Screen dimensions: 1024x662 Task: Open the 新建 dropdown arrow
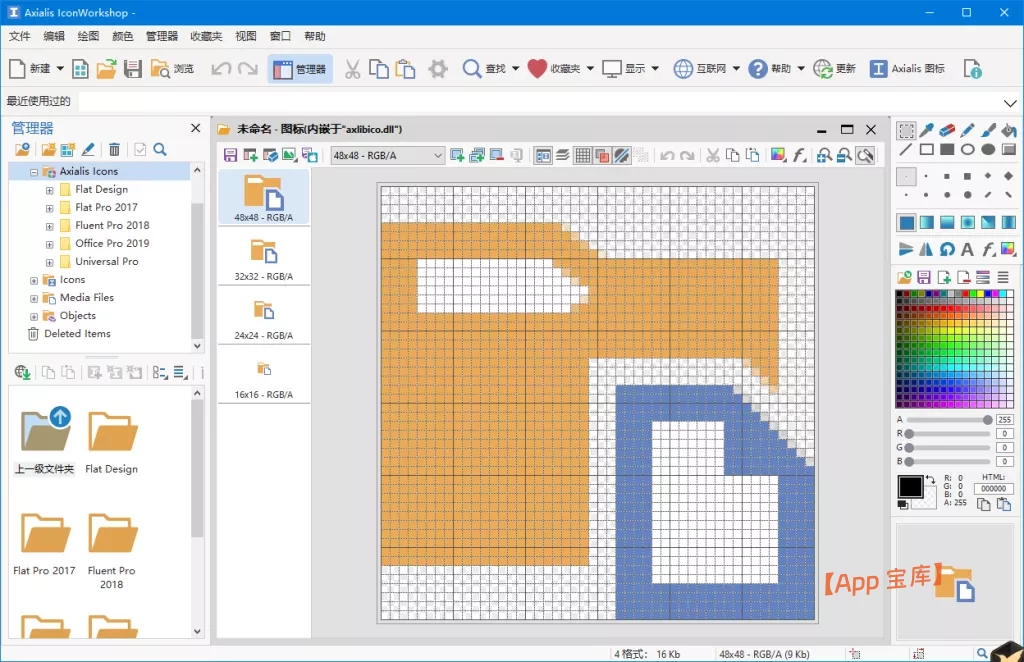coord(60,69)
